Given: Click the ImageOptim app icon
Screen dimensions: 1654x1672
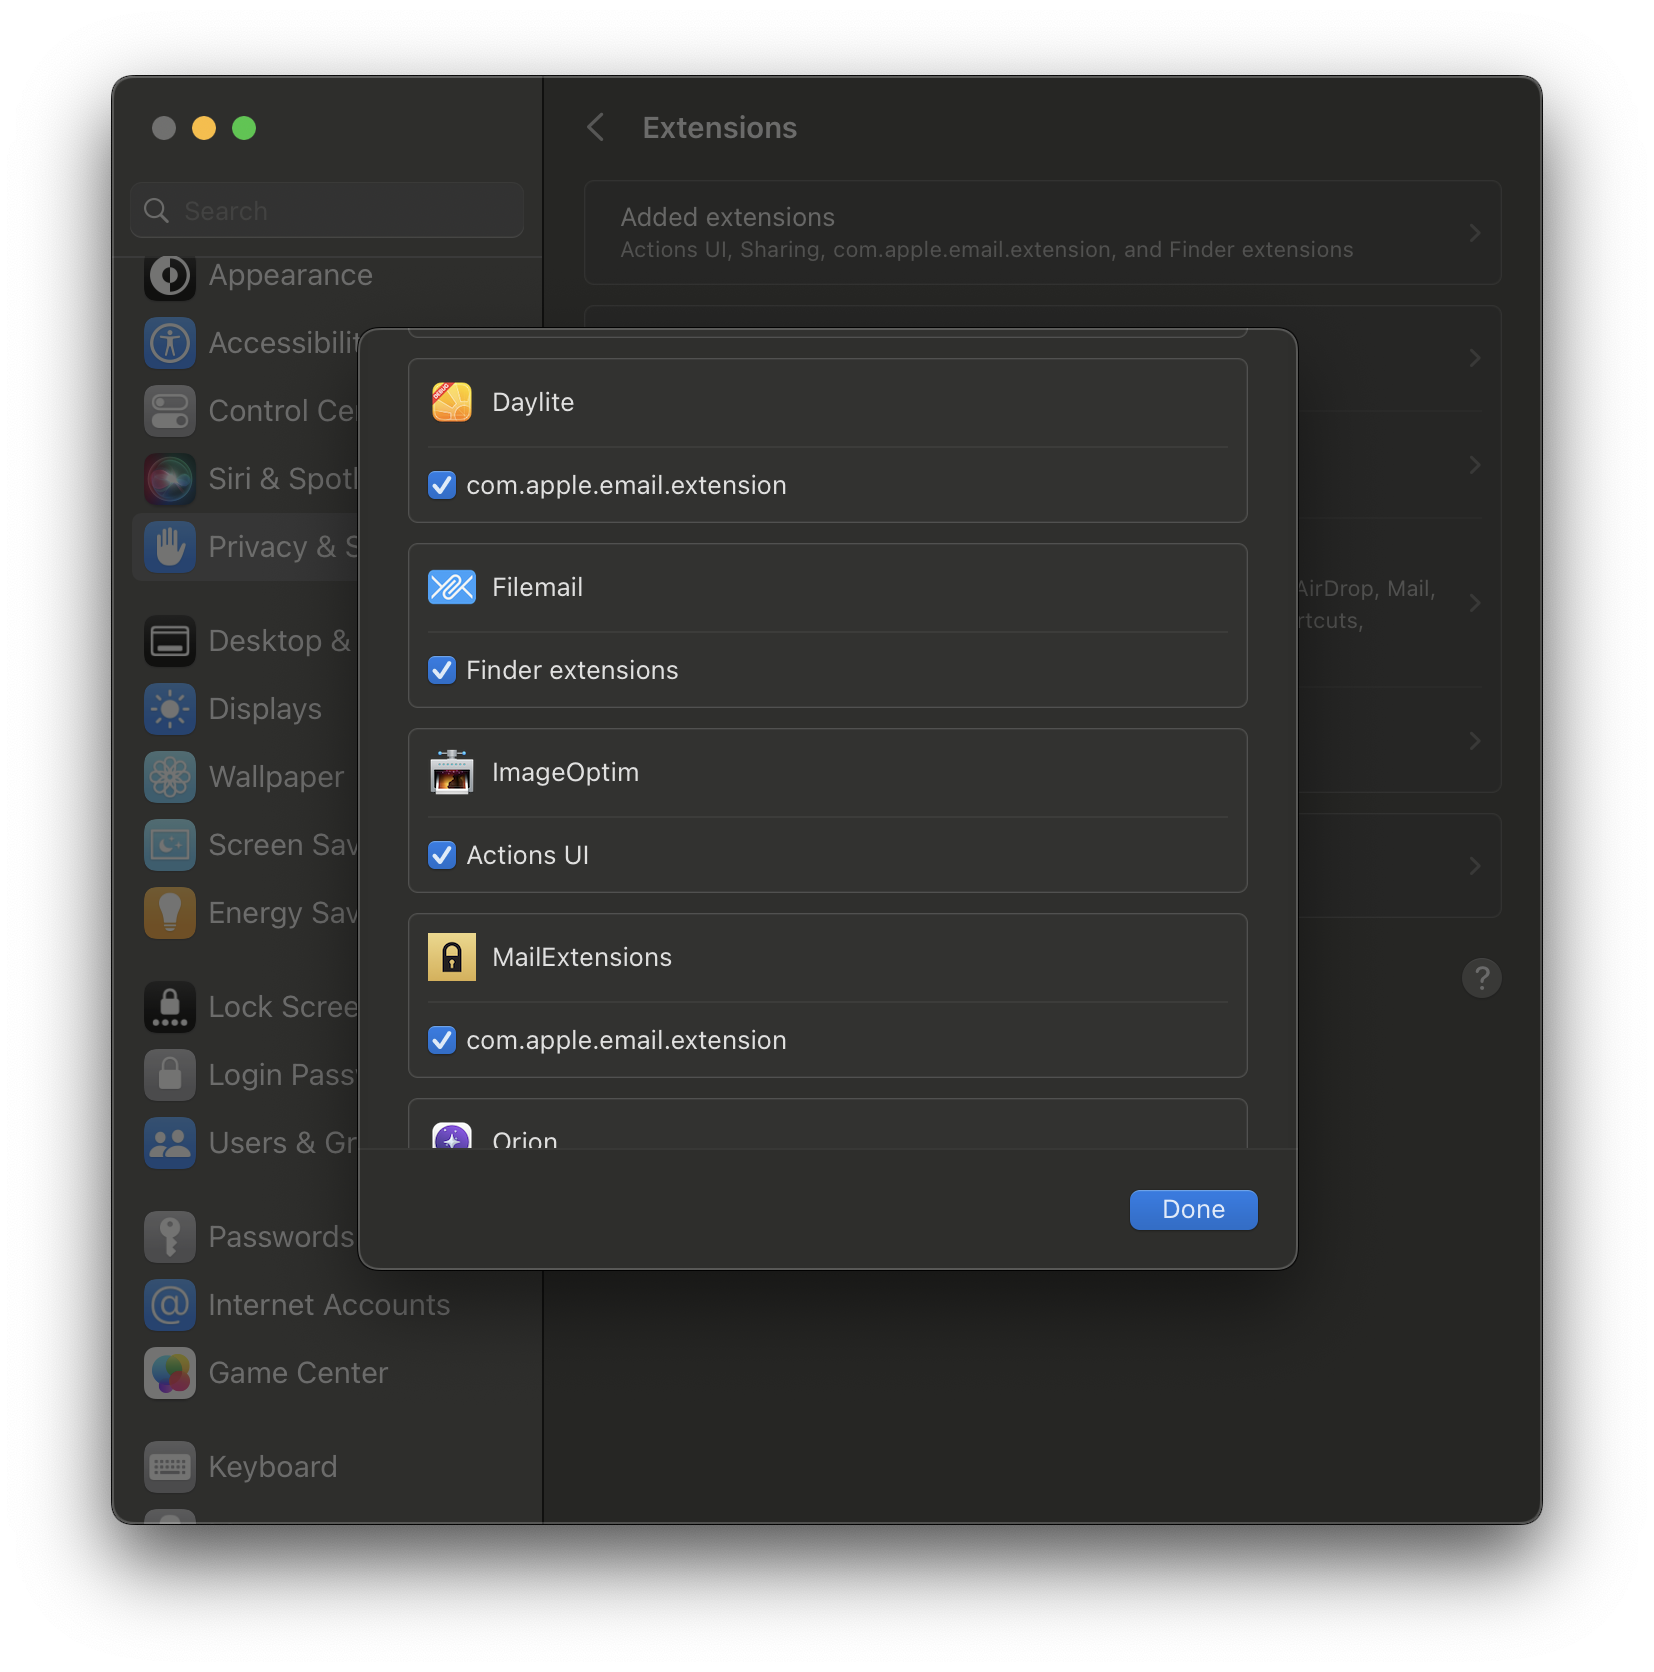Looking at the screenshot, I should pos(451,772).
